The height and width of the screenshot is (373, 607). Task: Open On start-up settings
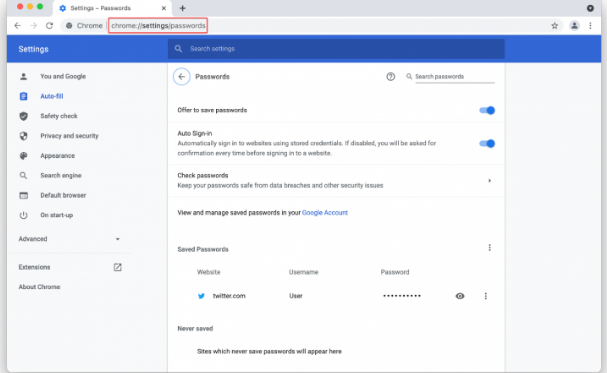57,215
